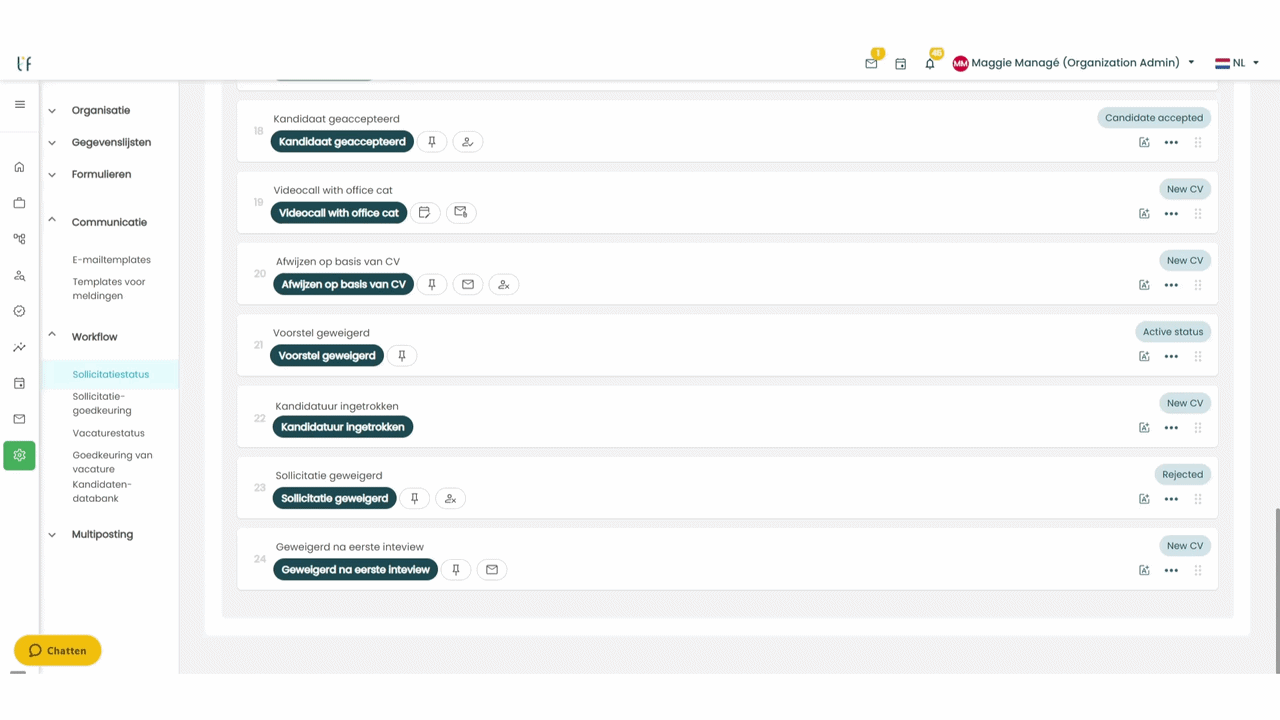The image size is (1280, 720).
Task: Open Templates voor meldingen item
Action: coord(109,289)
